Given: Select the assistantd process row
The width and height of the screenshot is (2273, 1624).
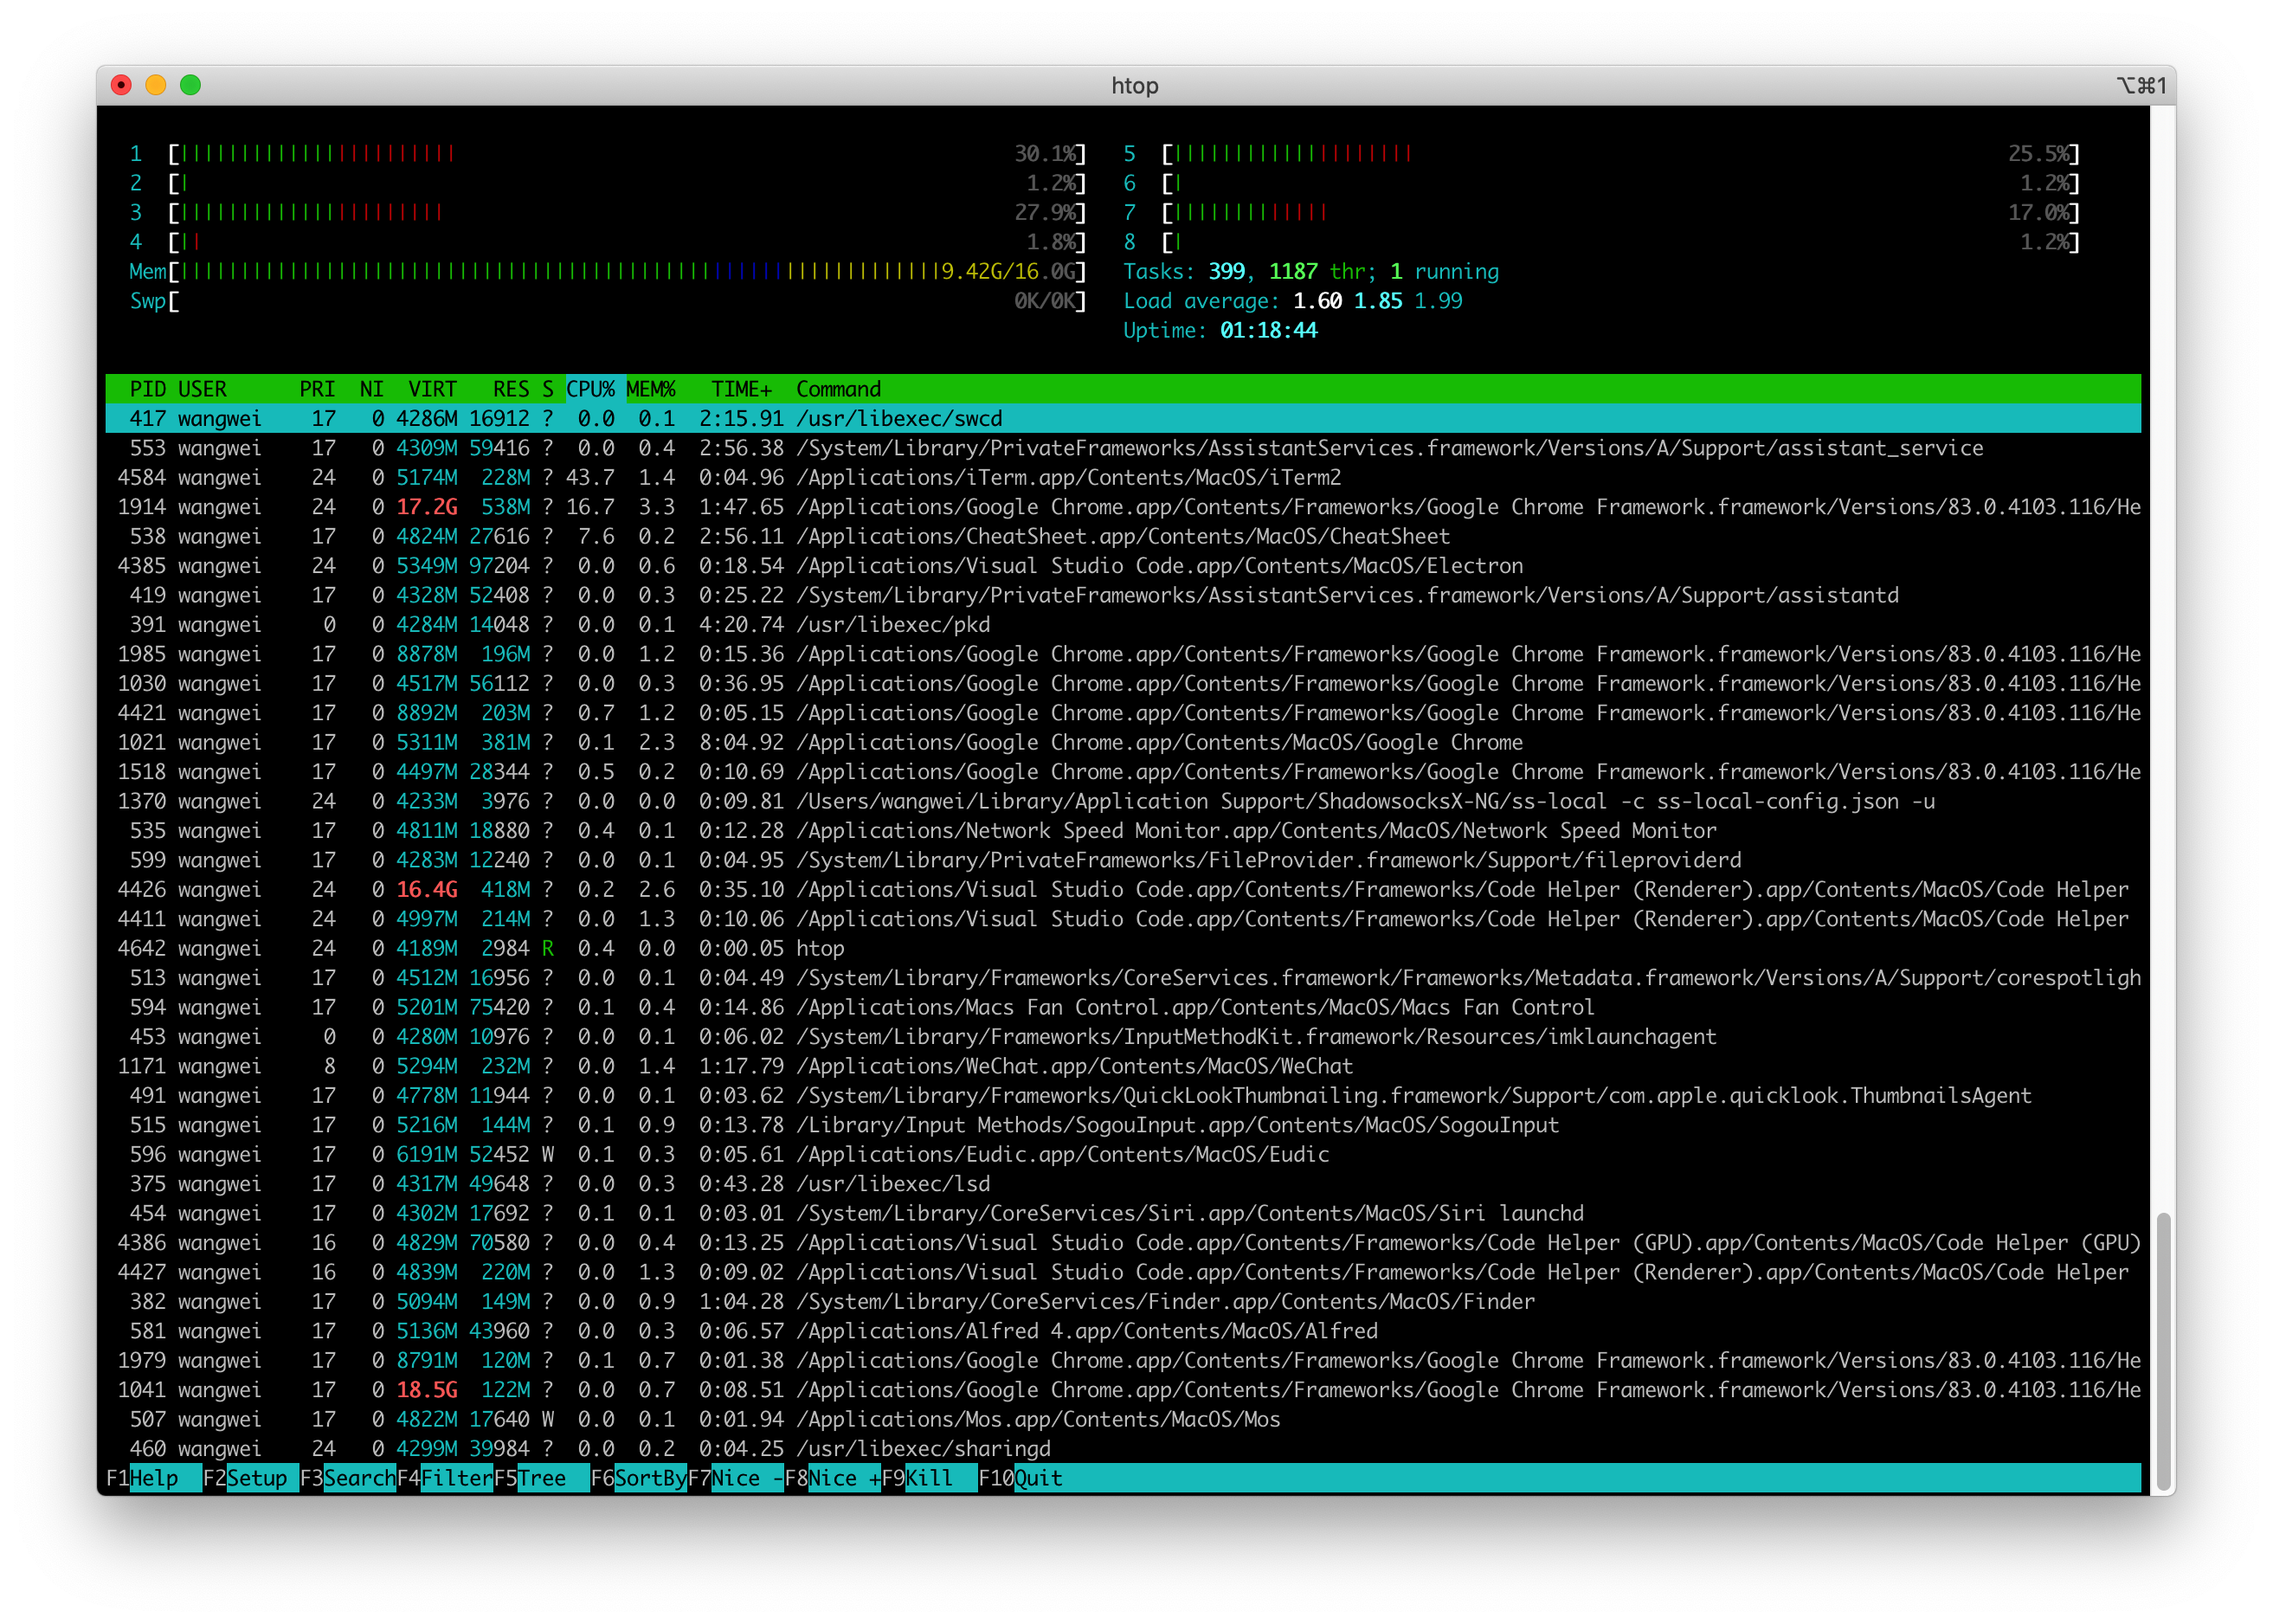Looking at the screenshot, I should pos(1123,595).
